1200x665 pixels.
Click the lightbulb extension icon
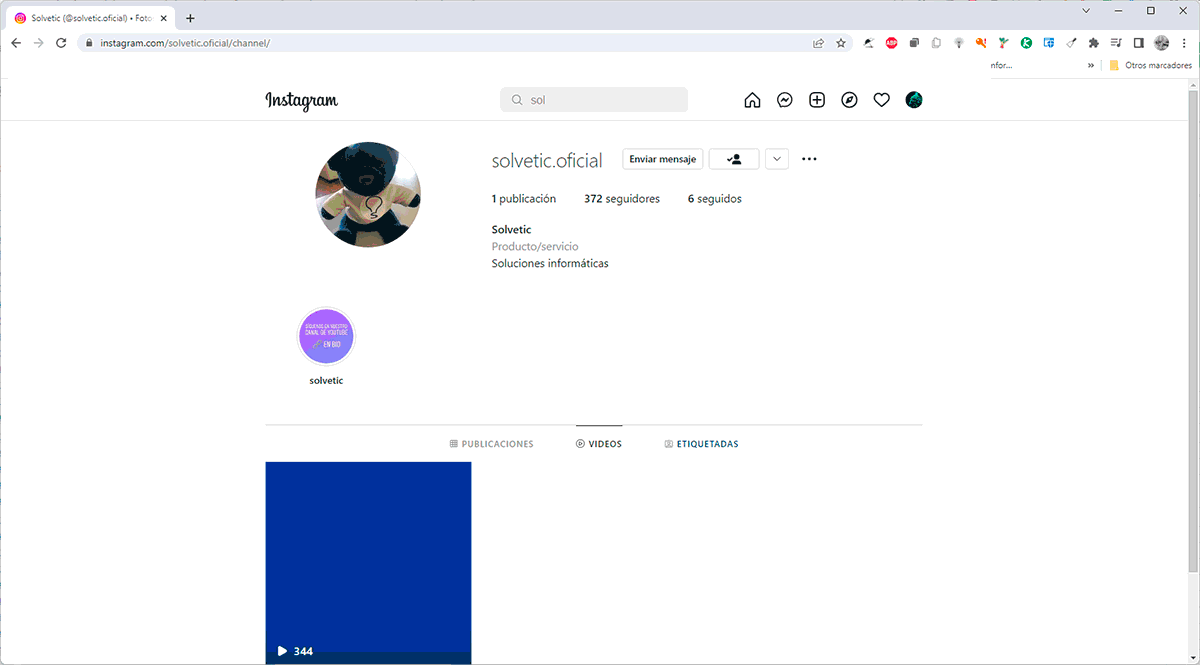(959, 43)
